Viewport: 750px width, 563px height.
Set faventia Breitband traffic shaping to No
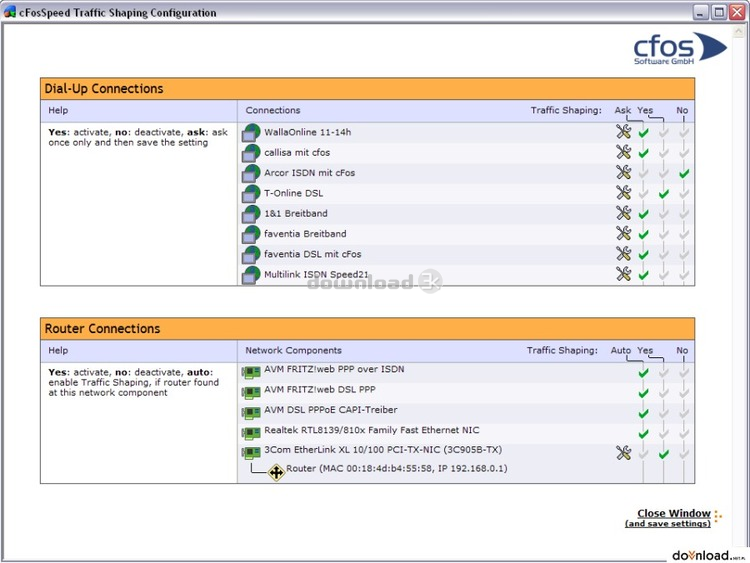click(x=684, y=234)
